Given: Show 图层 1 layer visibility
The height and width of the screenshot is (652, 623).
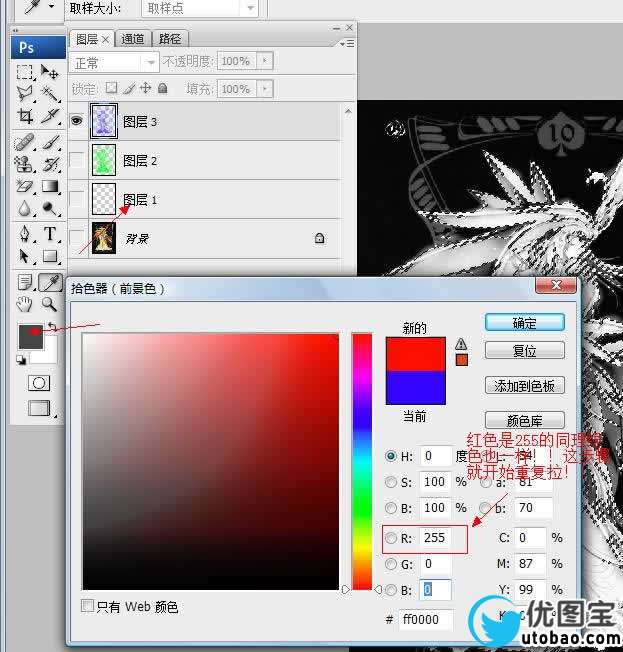Looking at the screenshot, I should (77, 199).
